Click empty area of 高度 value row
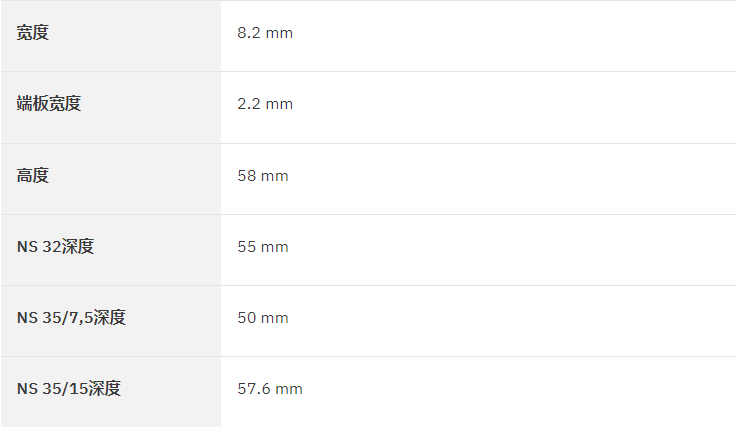Viewport: 747px width, 427px height. click(515, 179)
